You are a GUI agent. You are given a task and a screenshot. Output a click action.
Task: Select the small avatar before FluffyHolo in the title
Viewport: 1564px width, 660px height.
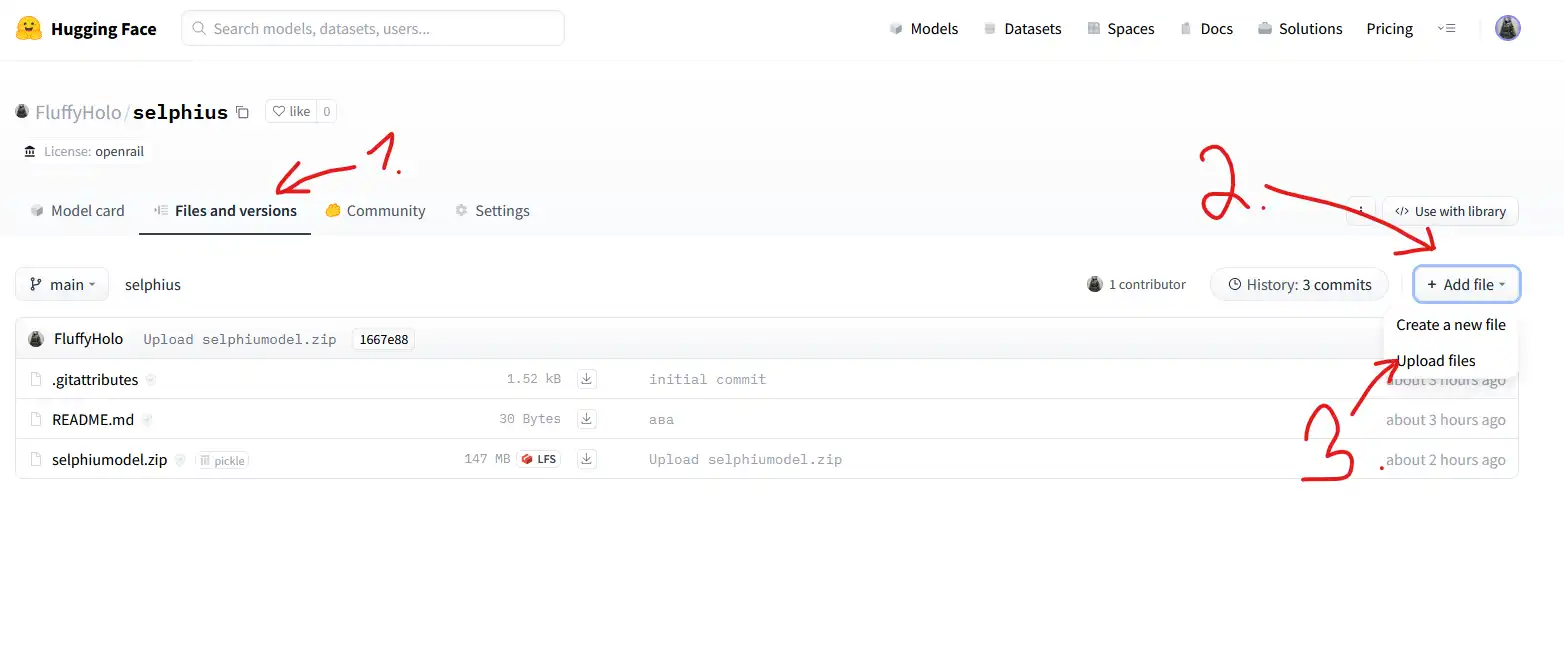tap(22, 112)
